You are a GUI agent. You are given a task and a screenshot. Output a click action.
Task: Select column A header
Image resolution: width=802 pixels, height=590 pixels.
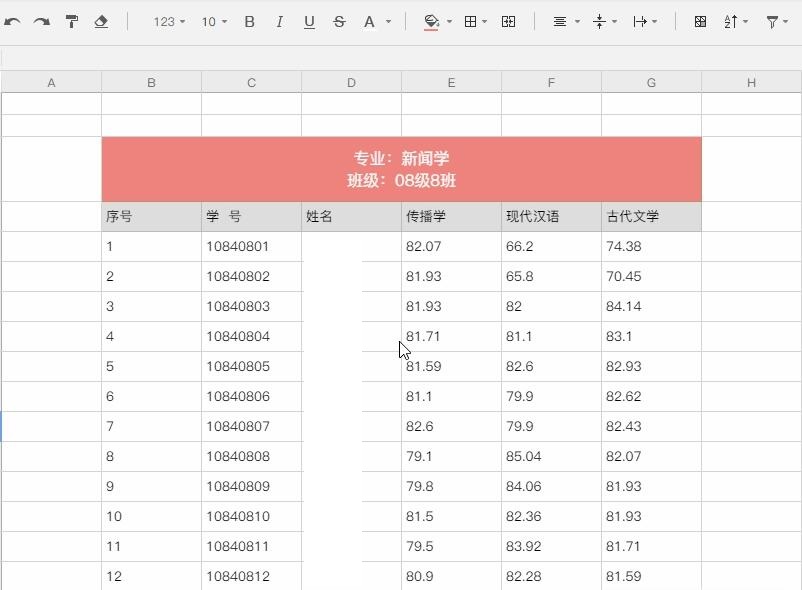point(51,82)
